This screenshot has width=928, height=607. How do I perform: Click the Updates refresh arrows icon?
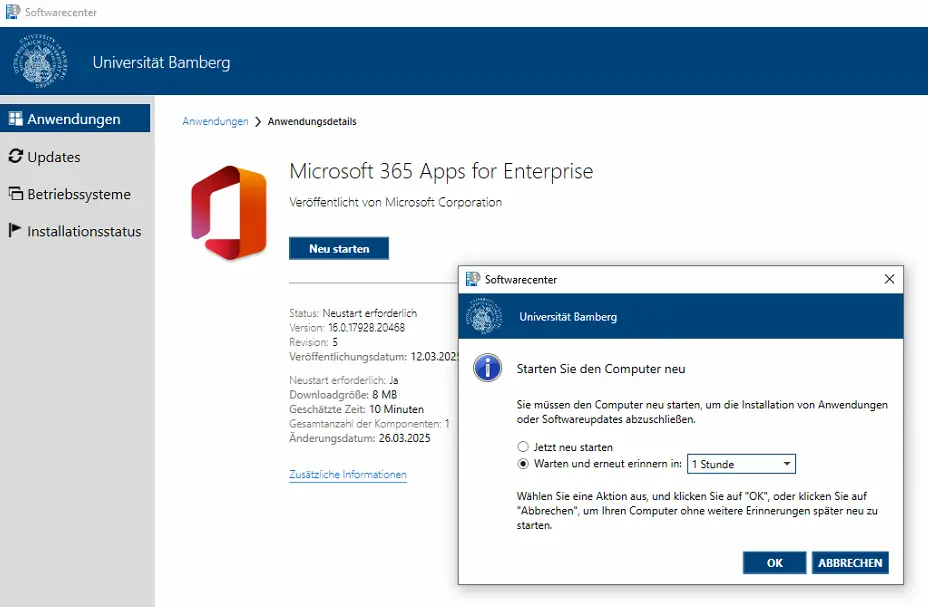(x=15, y=156)
